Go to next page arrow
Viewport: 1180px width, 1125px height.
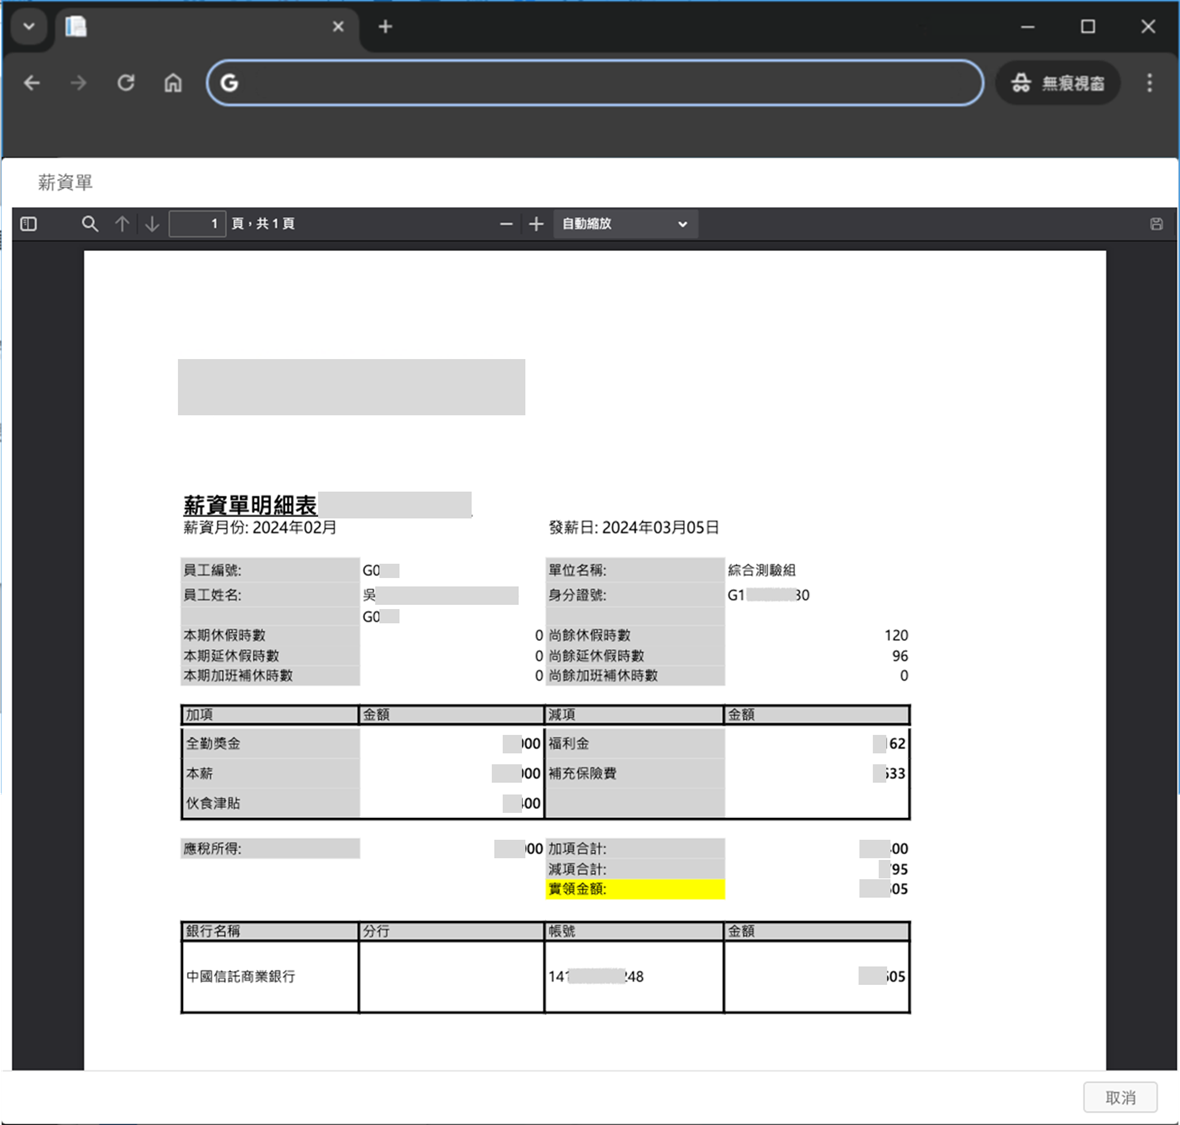(152, 224)
